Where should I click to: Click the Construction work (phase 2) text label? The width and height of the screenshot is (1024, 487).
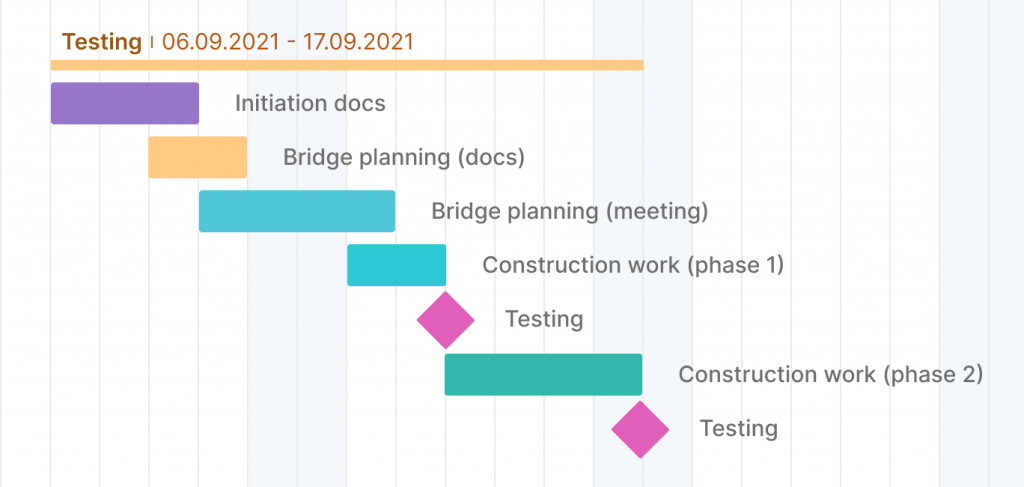point(831,374)
